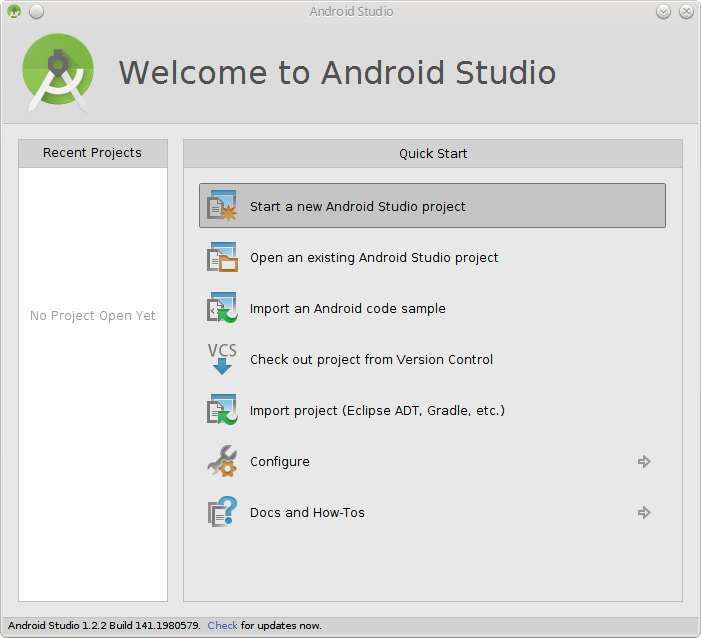701x638 pixels.
Task: Open an existing Android Studio project
Action: [x=374, y=258]
